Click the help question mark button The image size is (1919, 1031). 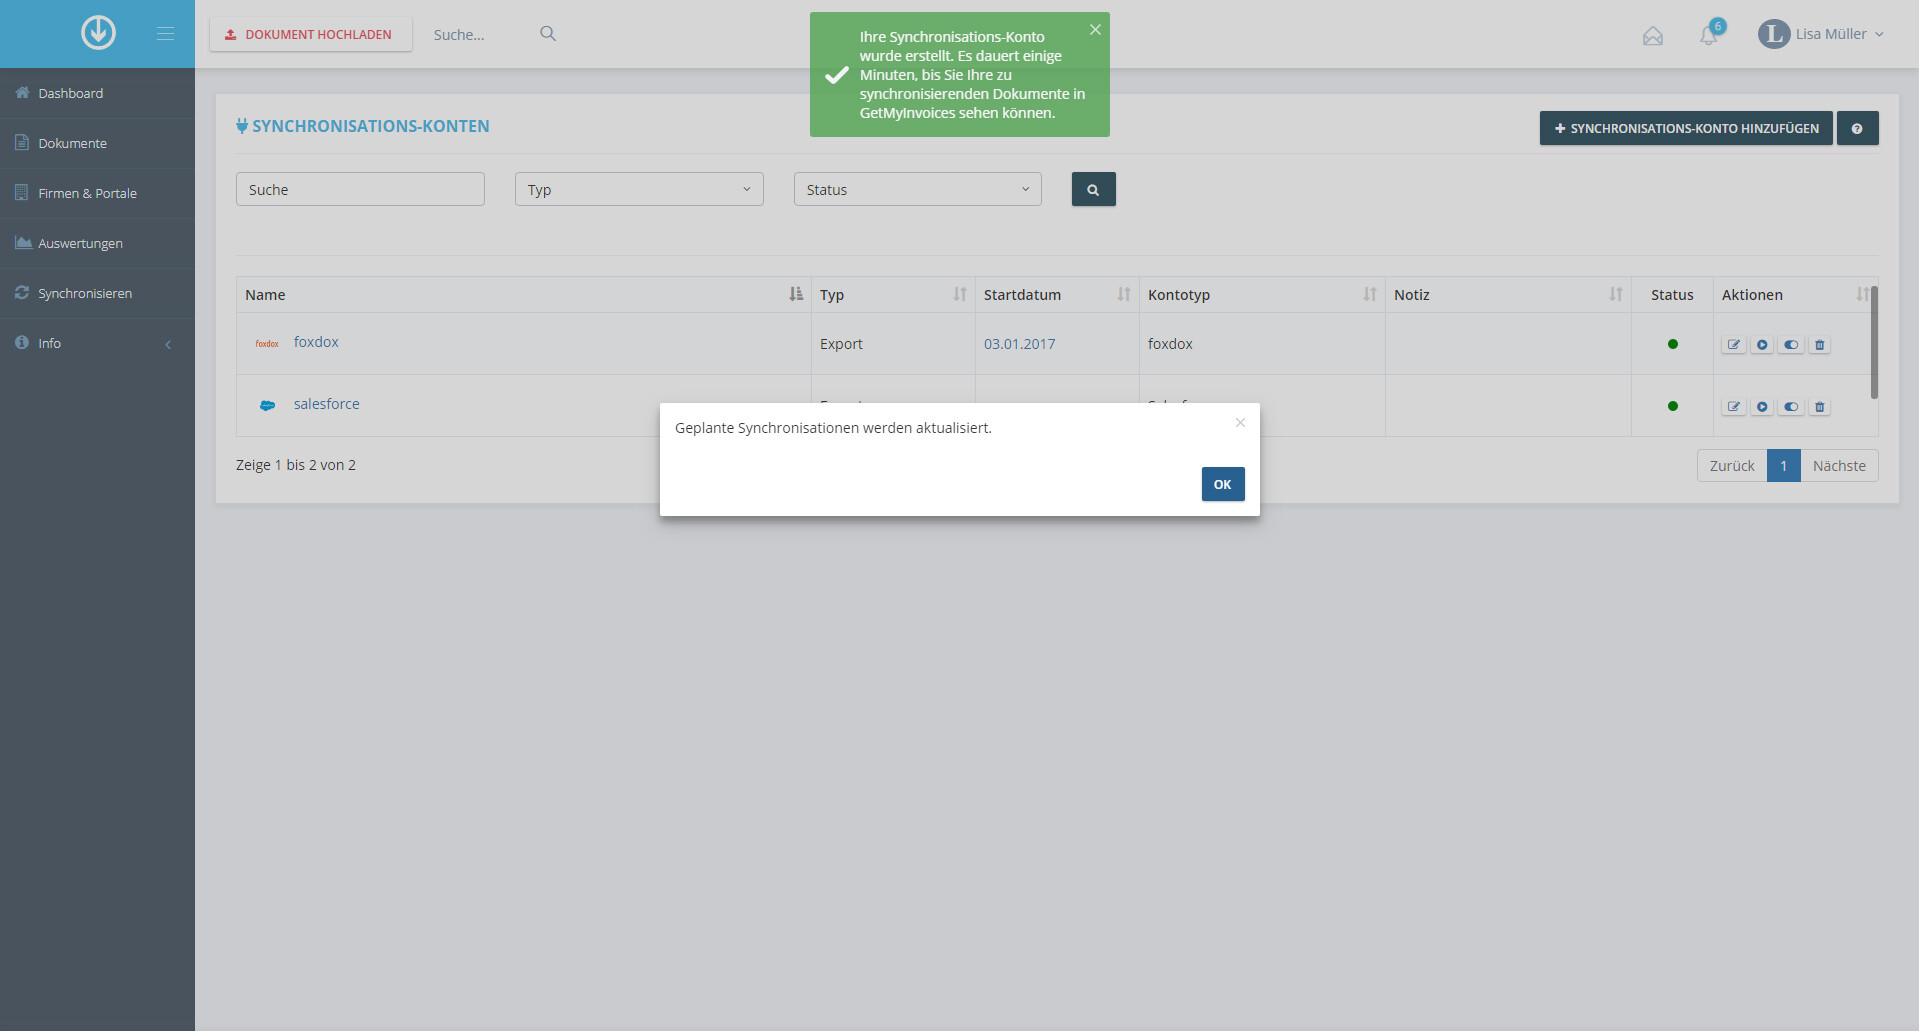pyautogui.click(x=1857, y=128)
